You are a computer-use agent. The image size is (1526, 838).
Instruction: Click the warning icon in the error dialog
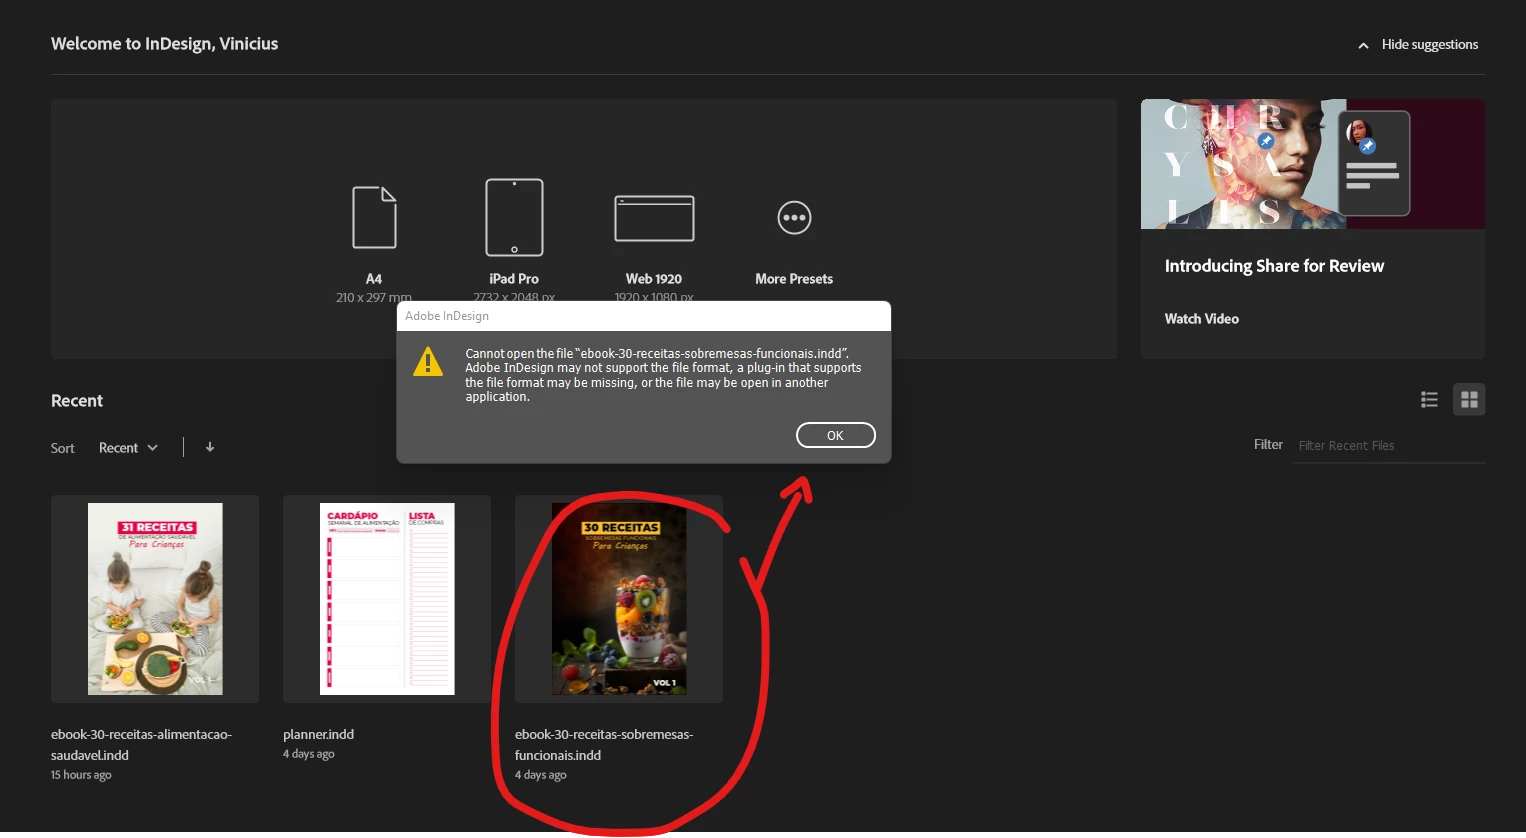click(428, 361)
